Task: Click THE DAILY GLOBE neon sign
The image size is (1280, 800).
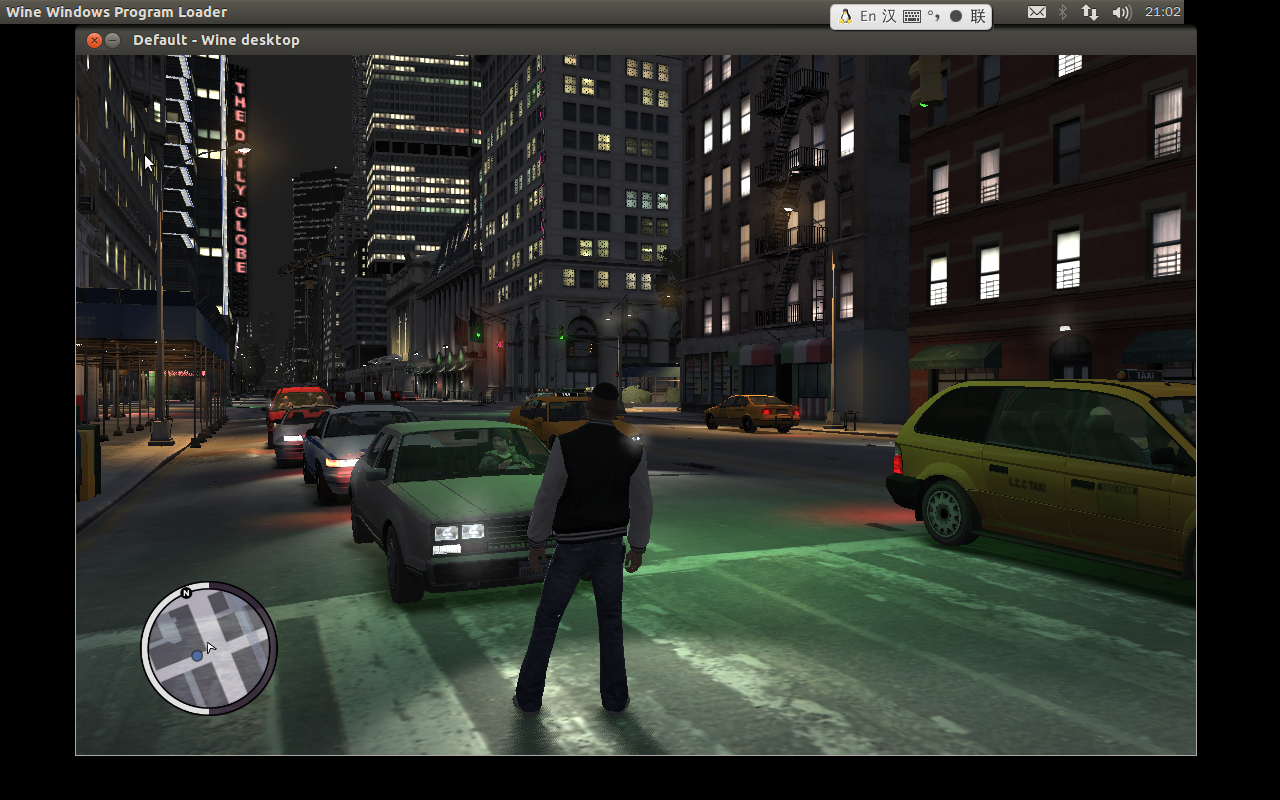Action: point(240,177)
